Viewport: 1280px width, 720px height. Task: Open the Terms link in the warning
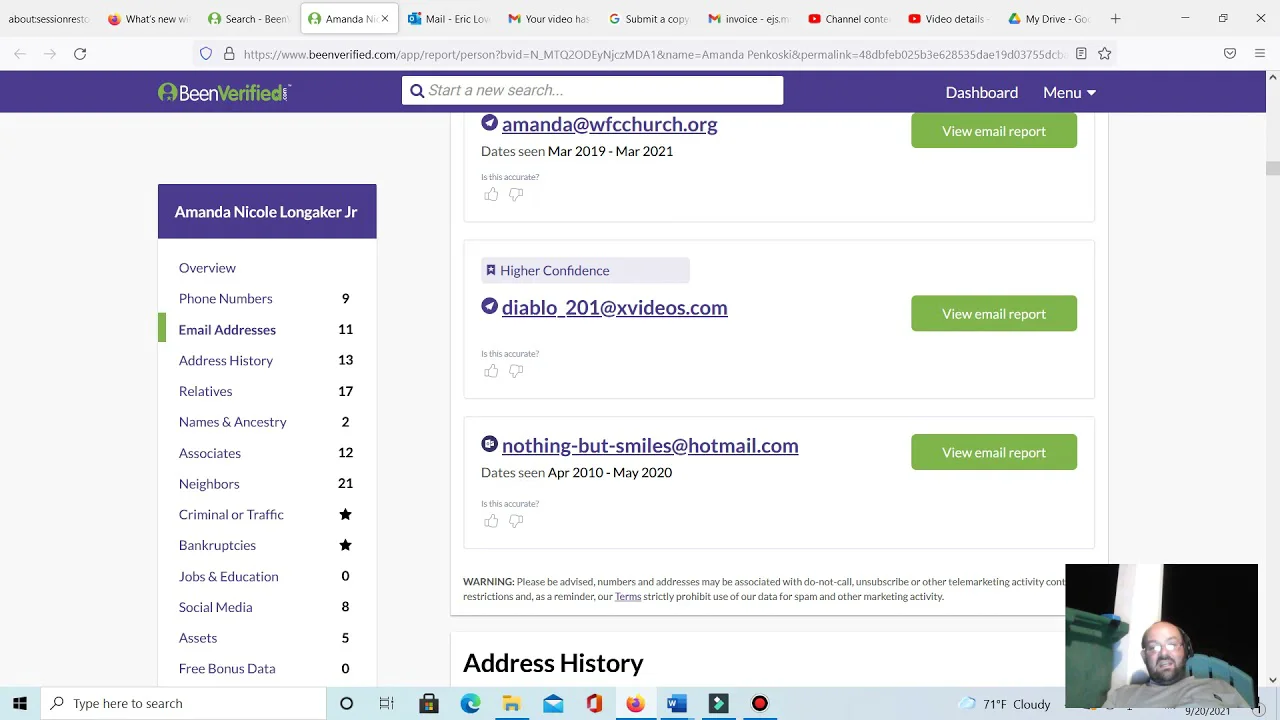[627, 597]
